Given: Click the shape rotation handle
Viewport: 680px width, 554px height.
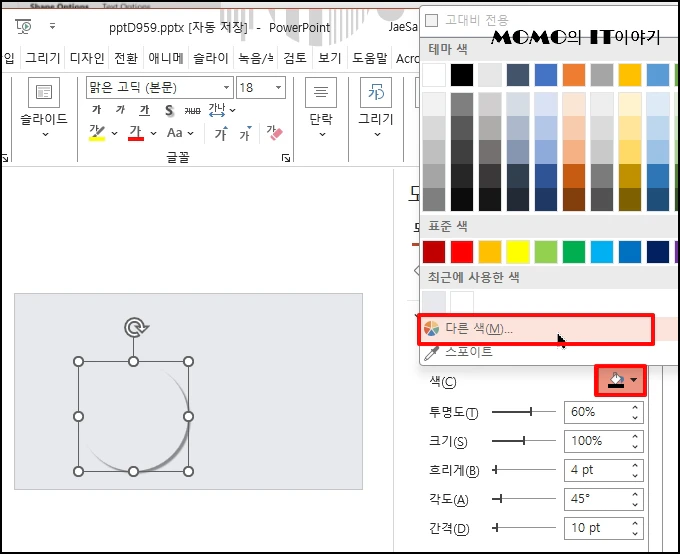Looking at the screenshot, I should [136, 328].
